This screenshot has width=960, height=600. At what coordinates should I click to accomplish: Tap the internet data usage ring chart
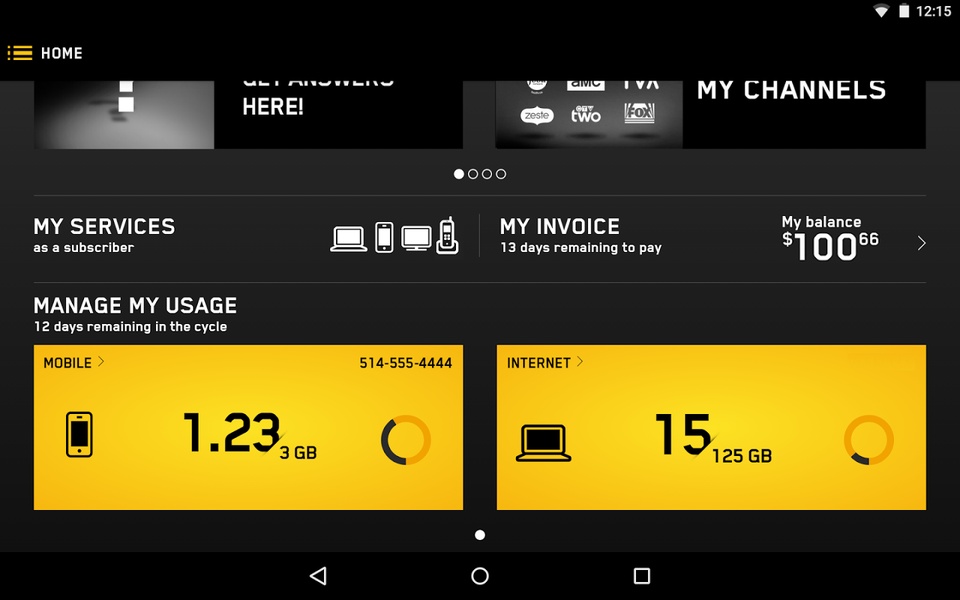click(x=869, y=440)
